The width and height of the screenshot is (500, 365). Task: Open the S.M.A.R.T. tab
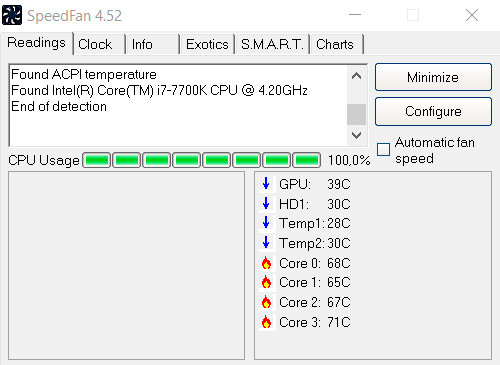tap(272, 44)
